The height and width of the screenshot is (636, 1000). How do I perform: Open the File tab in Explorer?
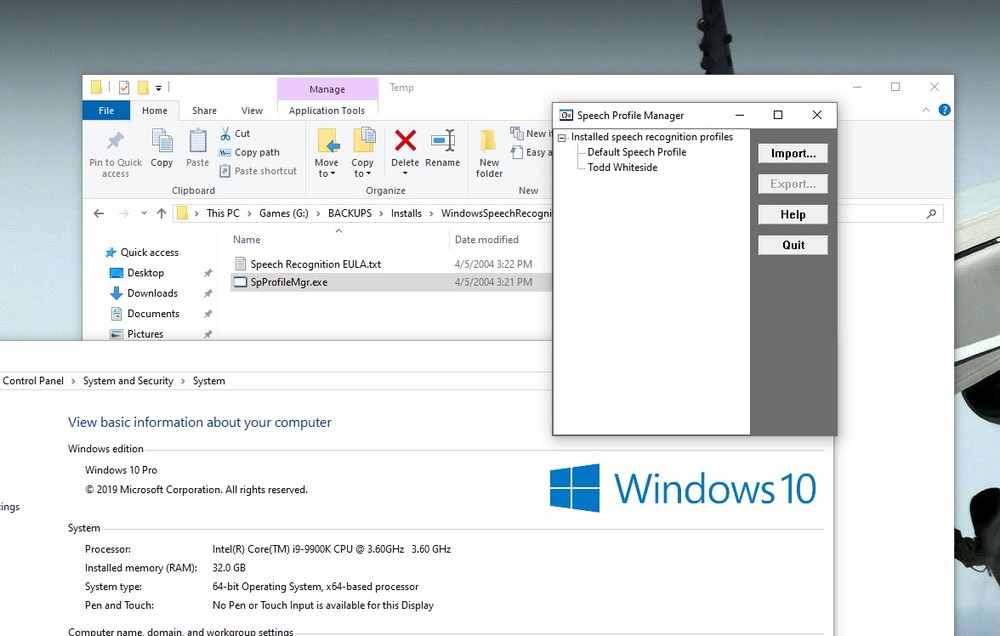point(106,110)
